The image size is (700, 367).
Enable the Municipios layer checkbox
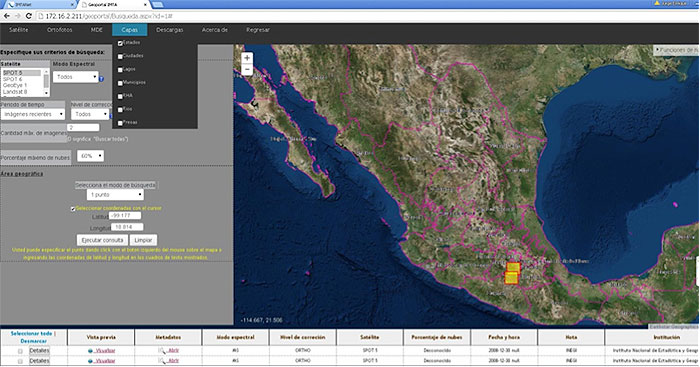[120, 83]
